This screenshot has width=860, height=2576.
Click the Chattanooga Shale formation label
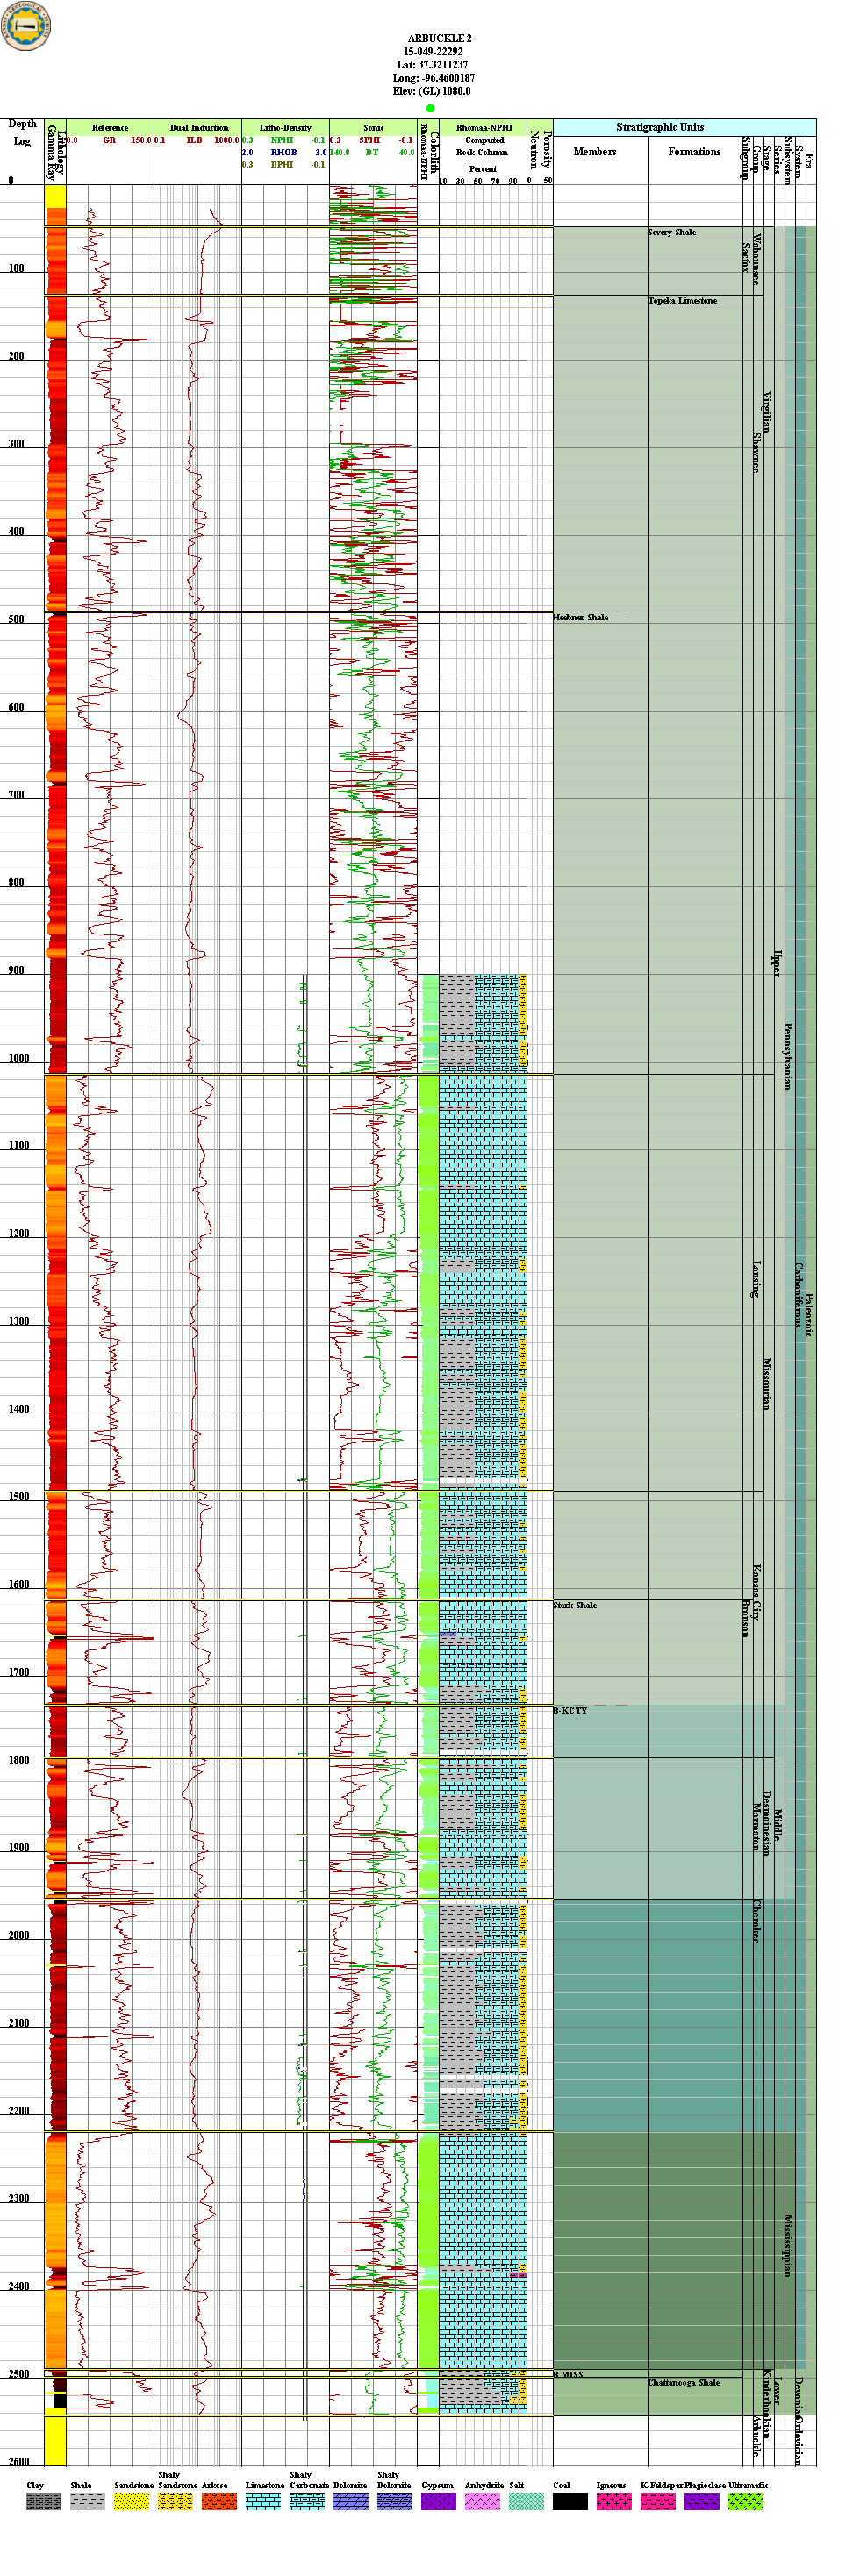tap(684, 2382)
